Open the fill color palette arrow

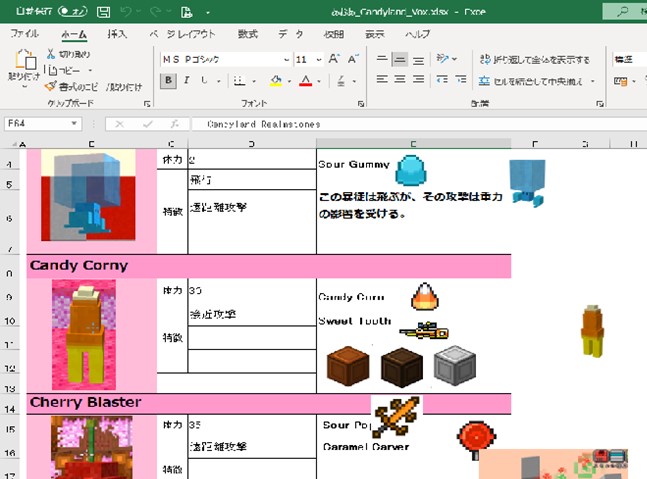[x=289, y=81]
